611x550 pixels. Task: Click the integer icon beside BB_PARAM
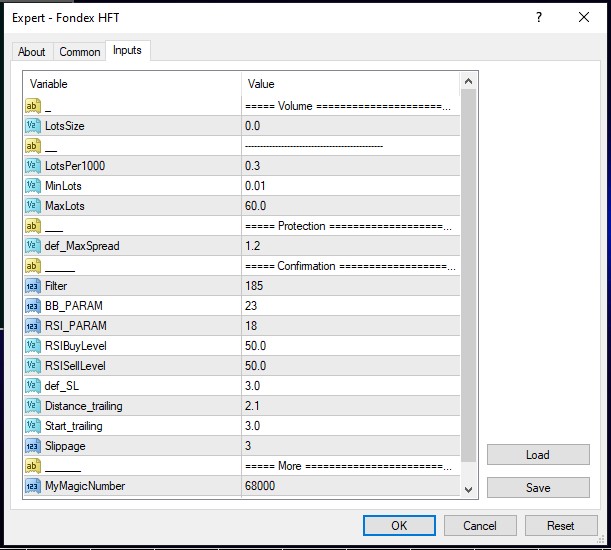(33, 306)
